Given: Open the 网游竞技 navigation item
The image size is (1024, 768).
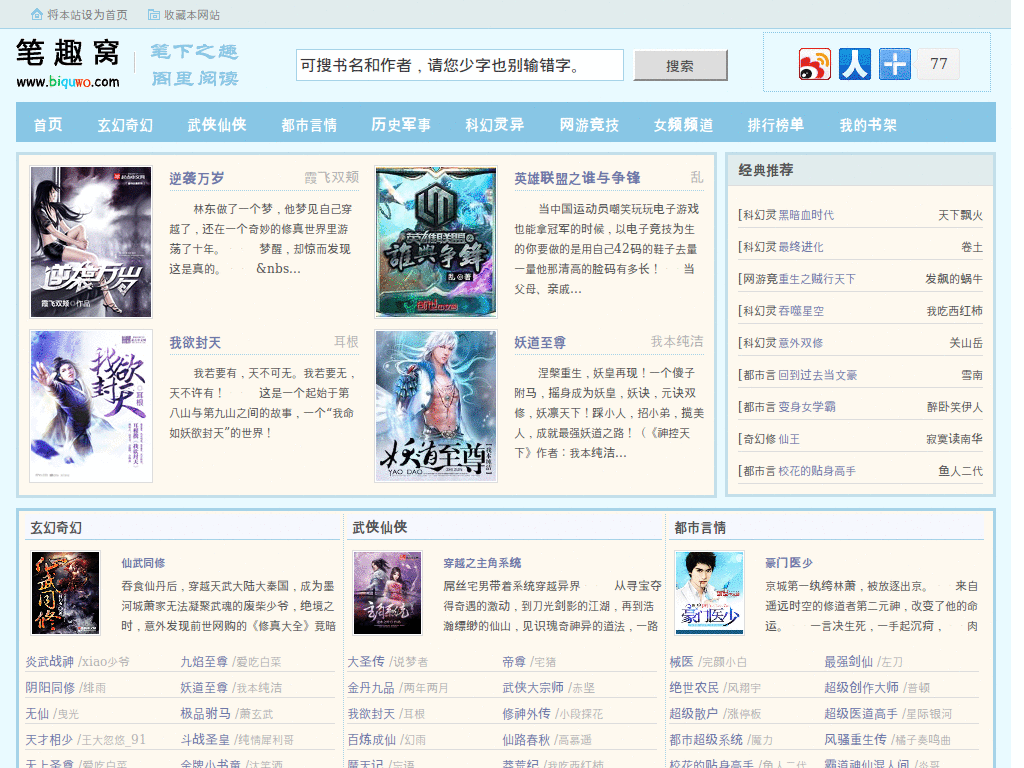Looking at the screenshot, I should pyautogui.click(x=589, y=125).
